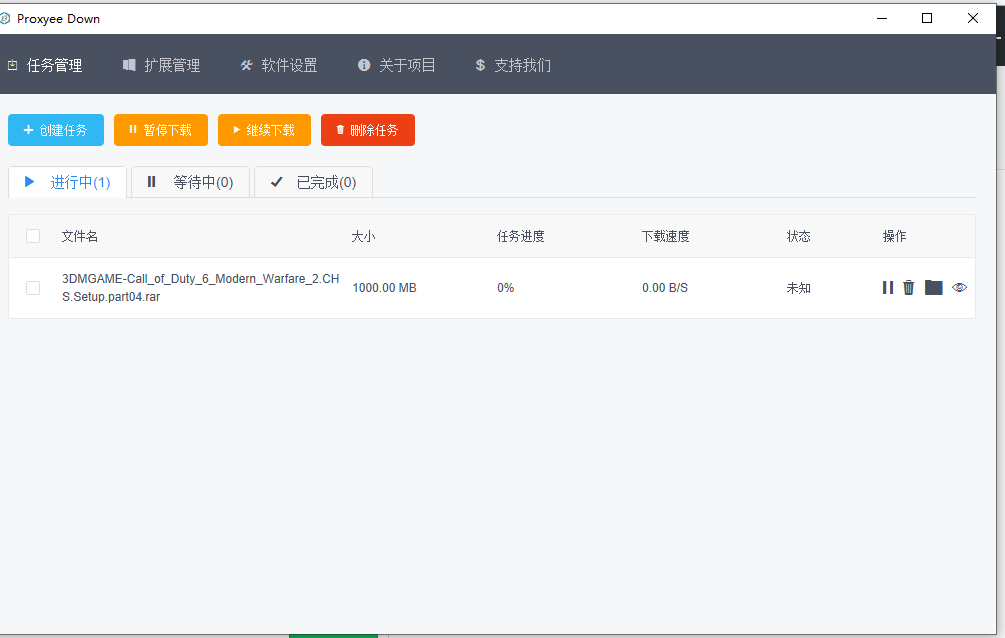Open the 关于项目 menu
The image size is (1005, 638).
pyautogui.click(x=397, y=65)
